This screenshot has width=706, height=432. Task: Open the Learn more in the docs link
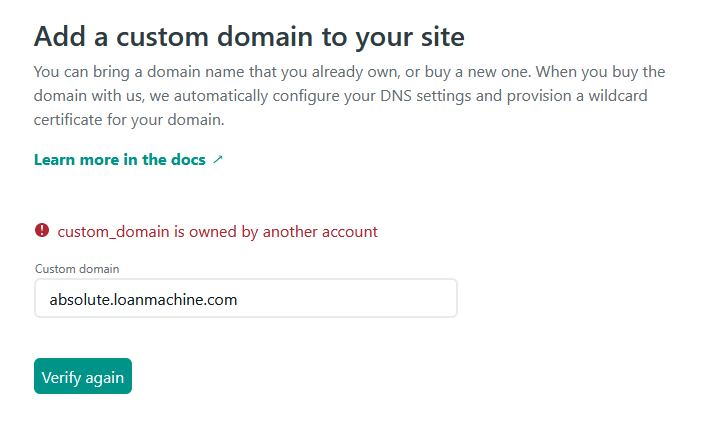(128, 159)
